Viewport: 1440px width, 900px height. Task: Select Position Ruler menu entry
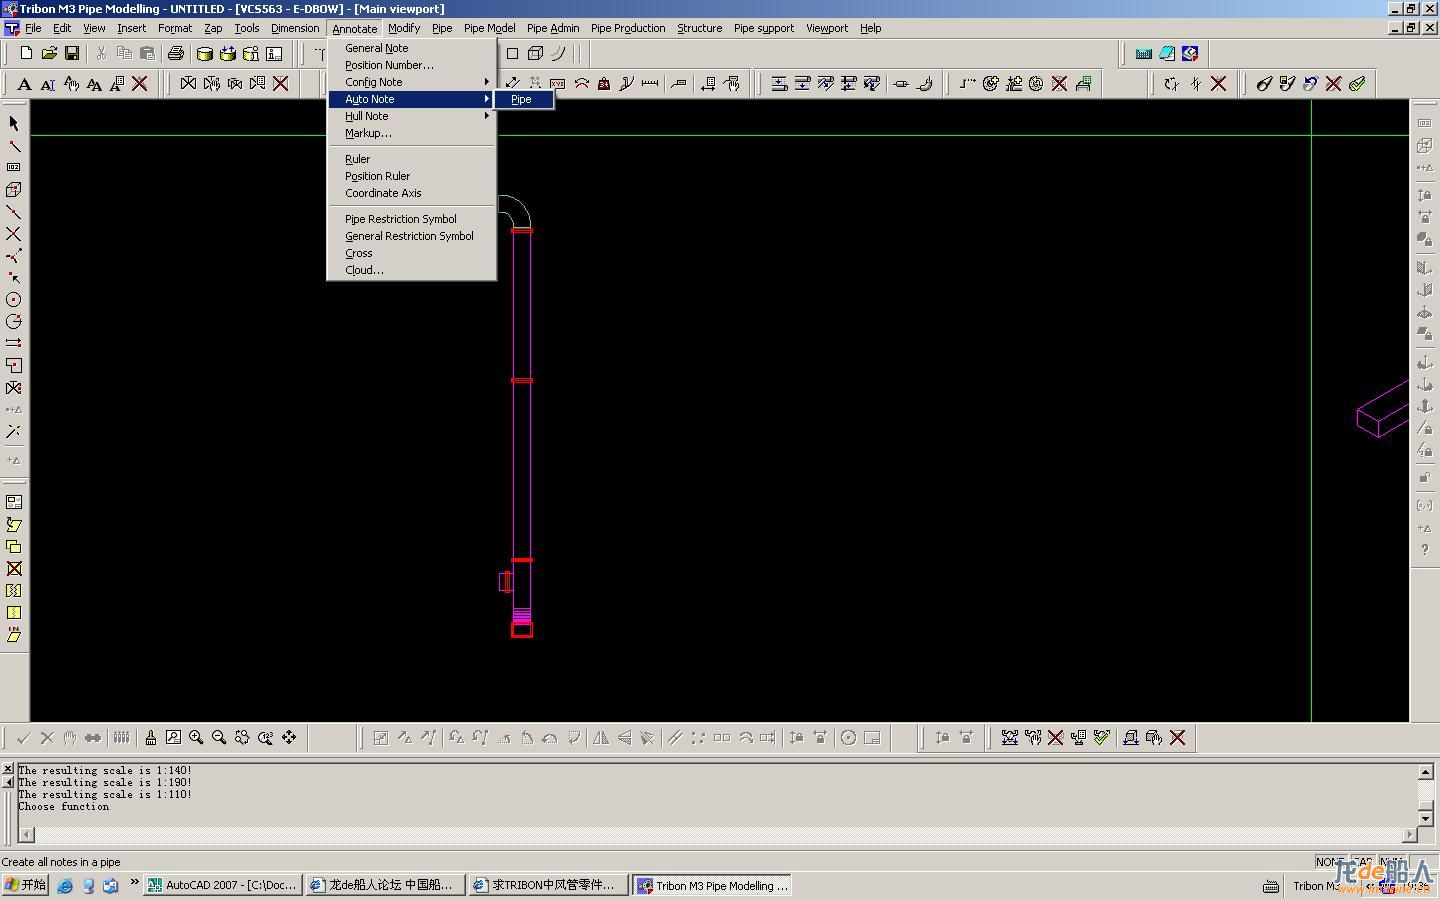pyautogui.click(x=412, y=176)
